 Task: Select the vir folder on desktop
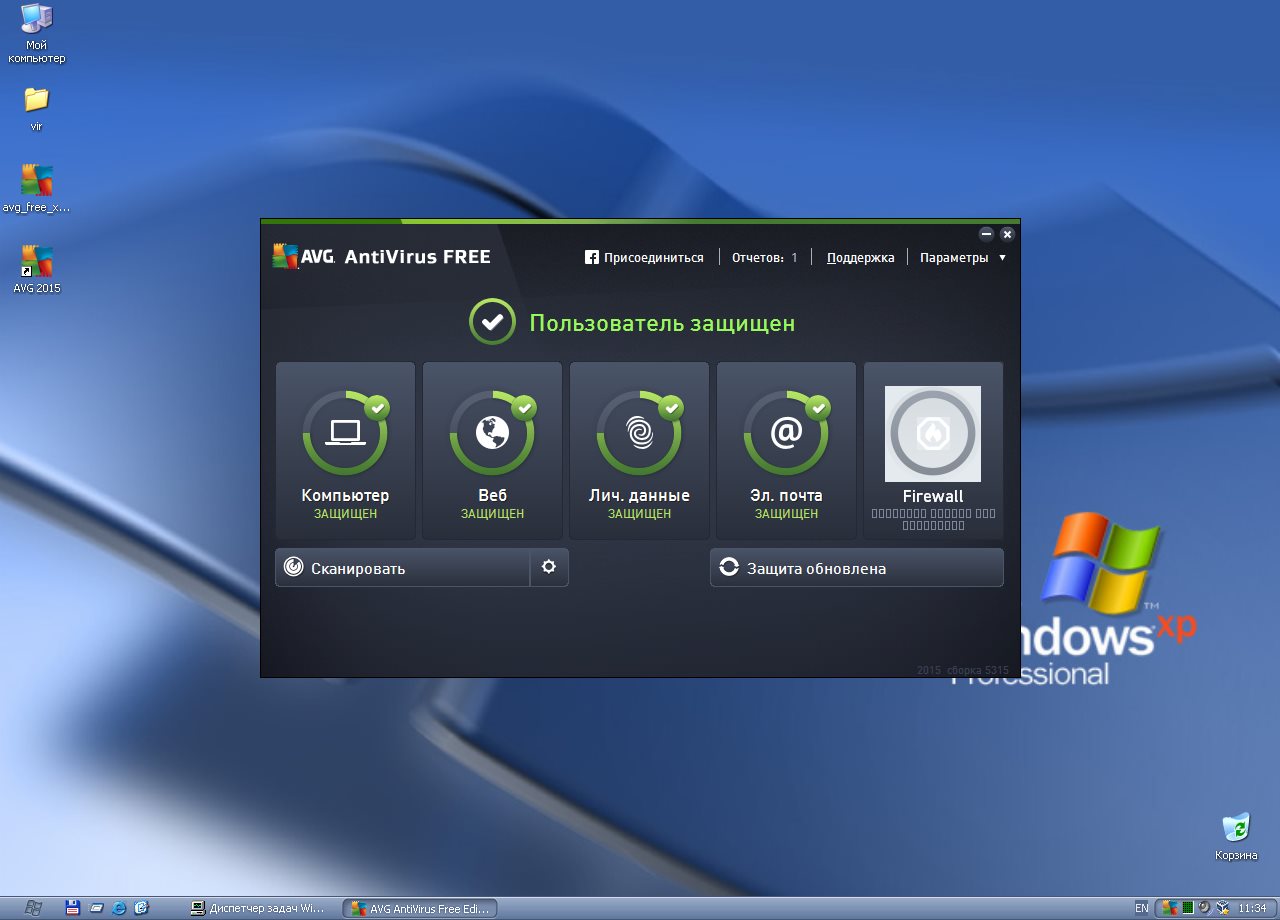[36, 108]
